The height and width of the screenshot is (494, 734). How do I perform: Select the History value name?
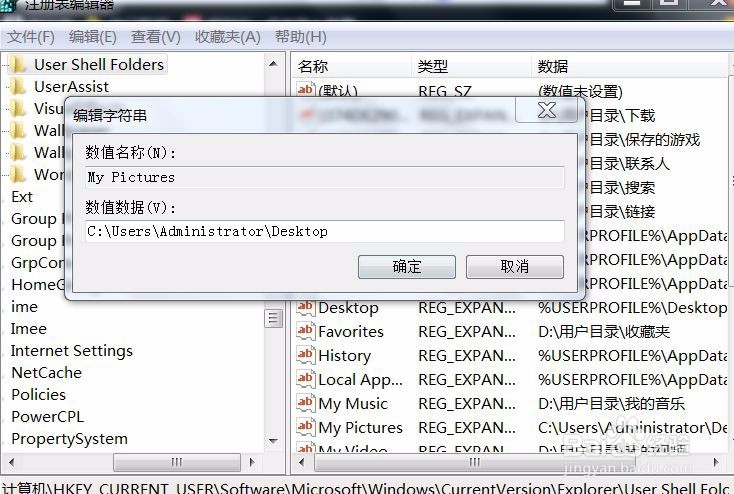345,356
